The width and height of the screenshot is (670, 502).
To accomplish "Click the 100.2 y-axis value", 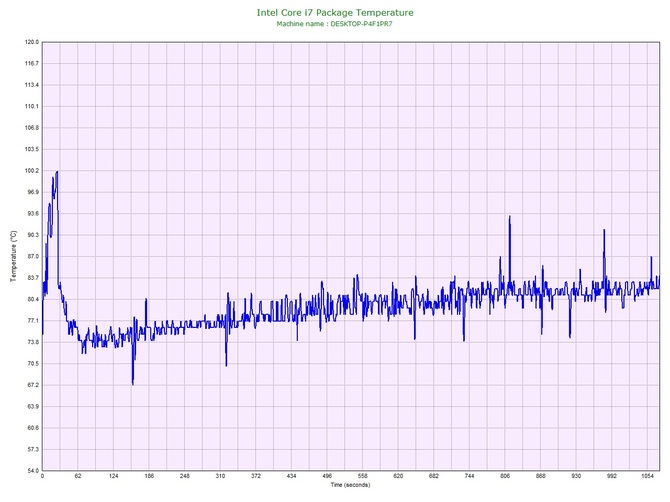I will coord(32,171).
